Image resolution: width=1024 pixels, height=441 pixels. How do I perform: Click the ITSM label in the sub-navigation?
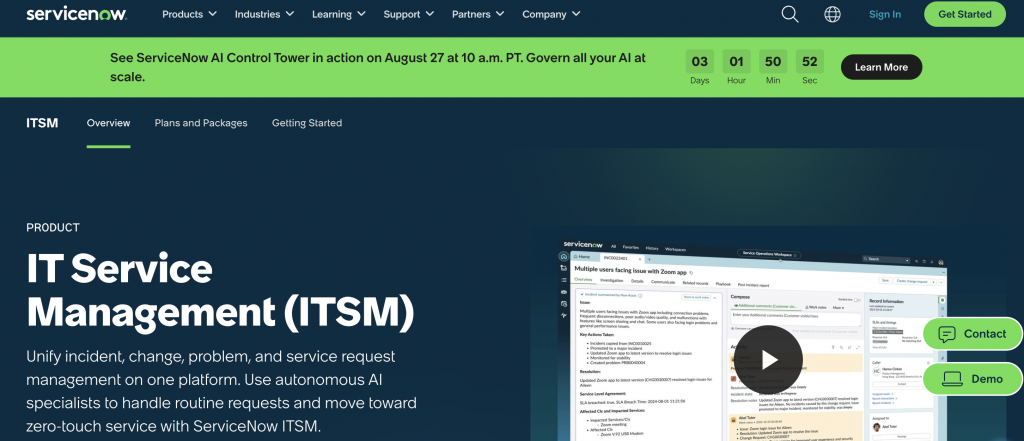coord(42,123)
